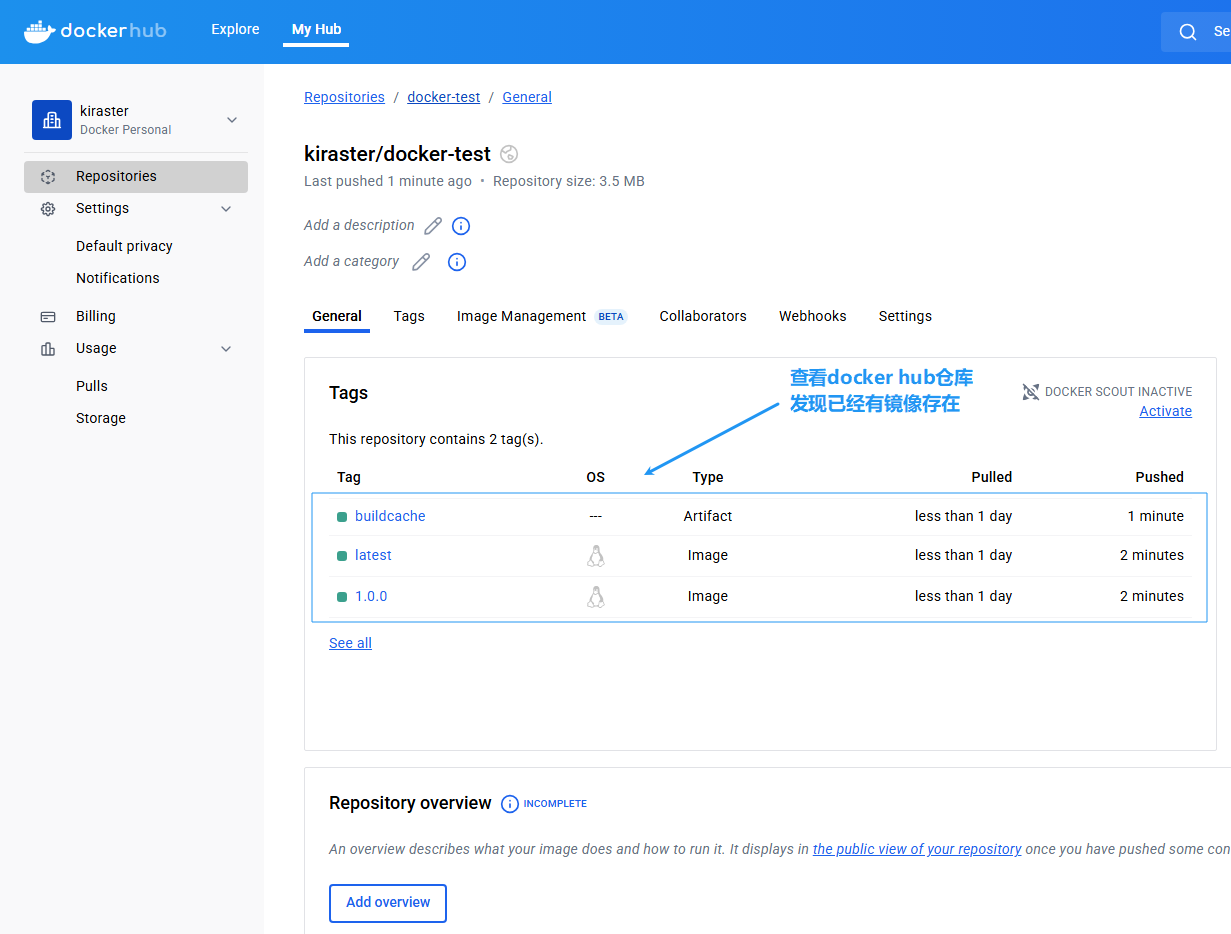Open the Collaborators tab
Viewport: 1231px width, 934px height.
pyautogui.click(x=703, y=316)
